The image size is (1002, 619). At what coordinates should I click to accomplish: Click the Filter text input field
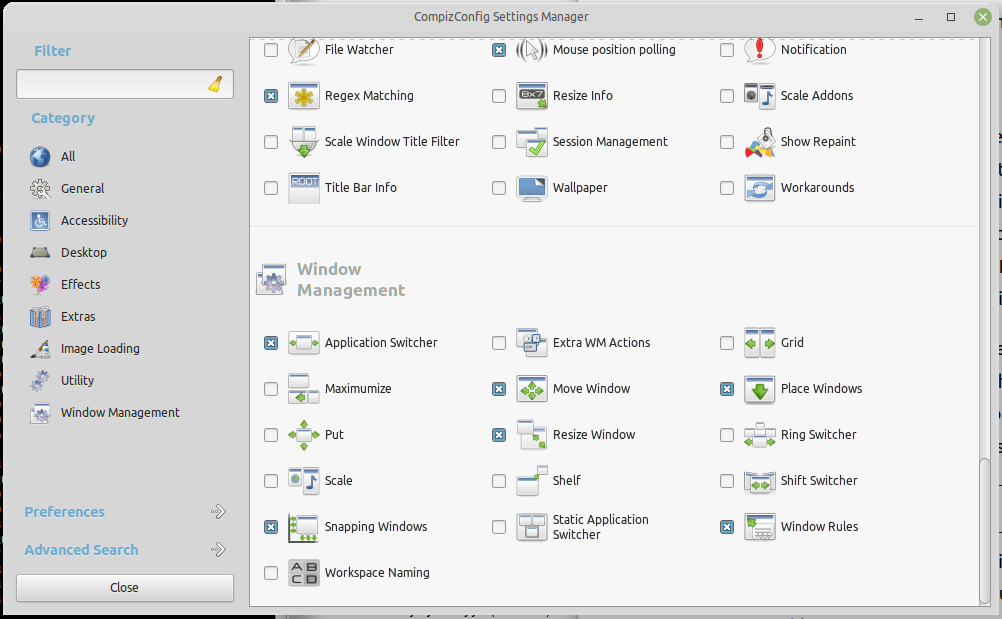point(125,84)
